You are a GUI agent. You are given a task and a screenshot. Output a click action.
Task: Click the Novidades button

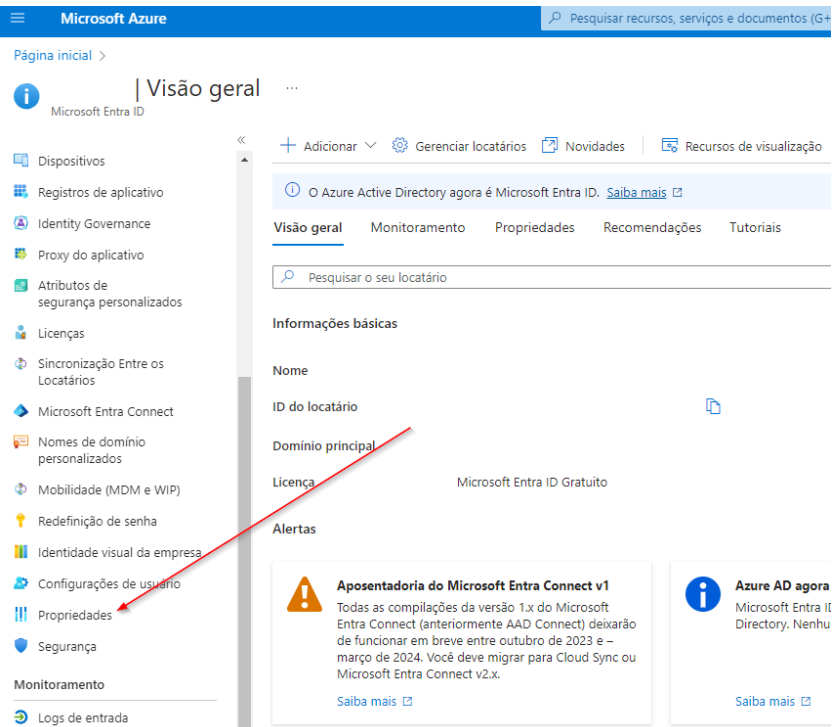pyautogui.click(x=583, y=146)
